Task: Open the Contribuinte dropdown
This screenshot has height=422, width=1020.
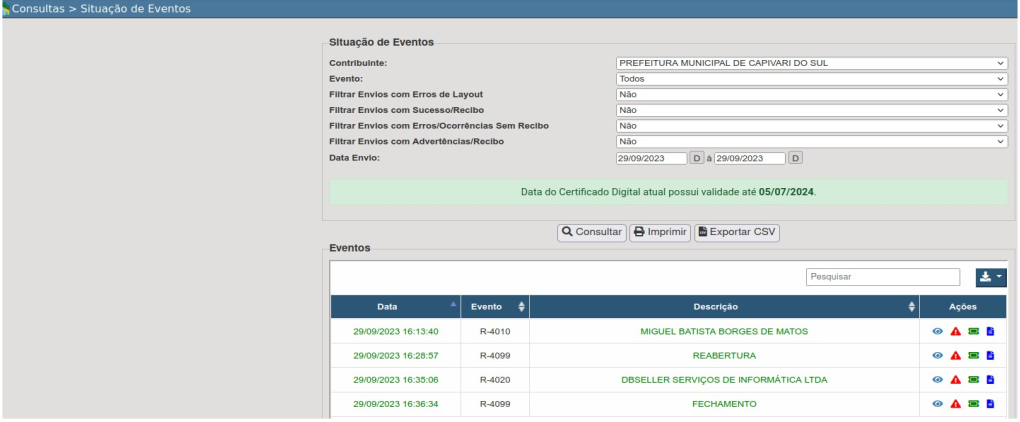Action: [811, 63]
